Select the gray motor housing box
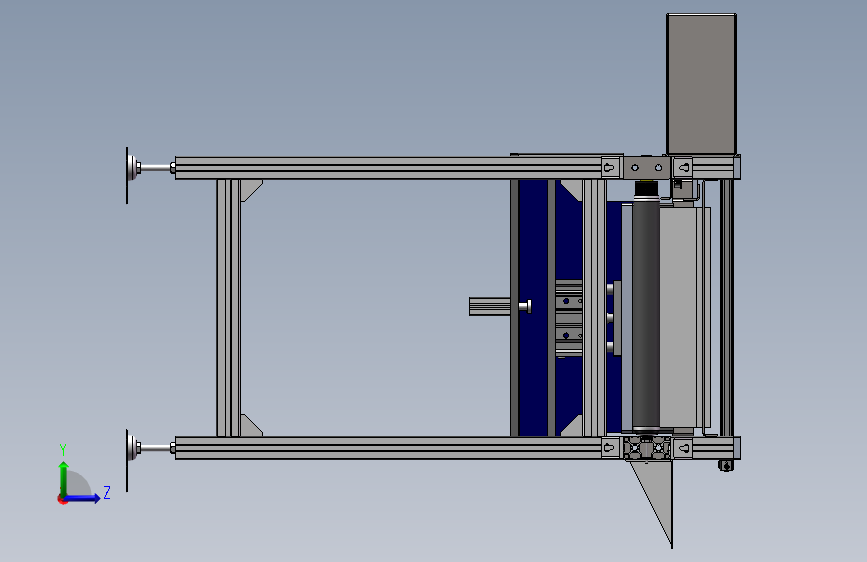 click(701, 84)
